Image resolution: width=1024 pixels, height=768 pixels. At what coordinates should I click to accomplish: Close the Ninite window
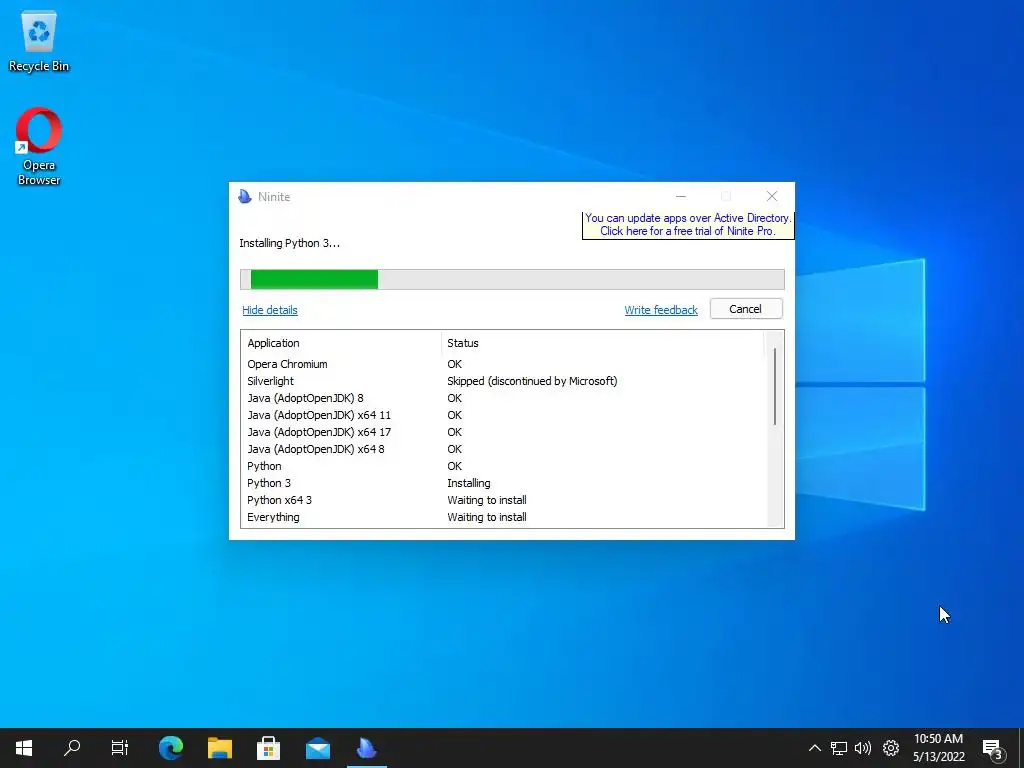point(772,196)
